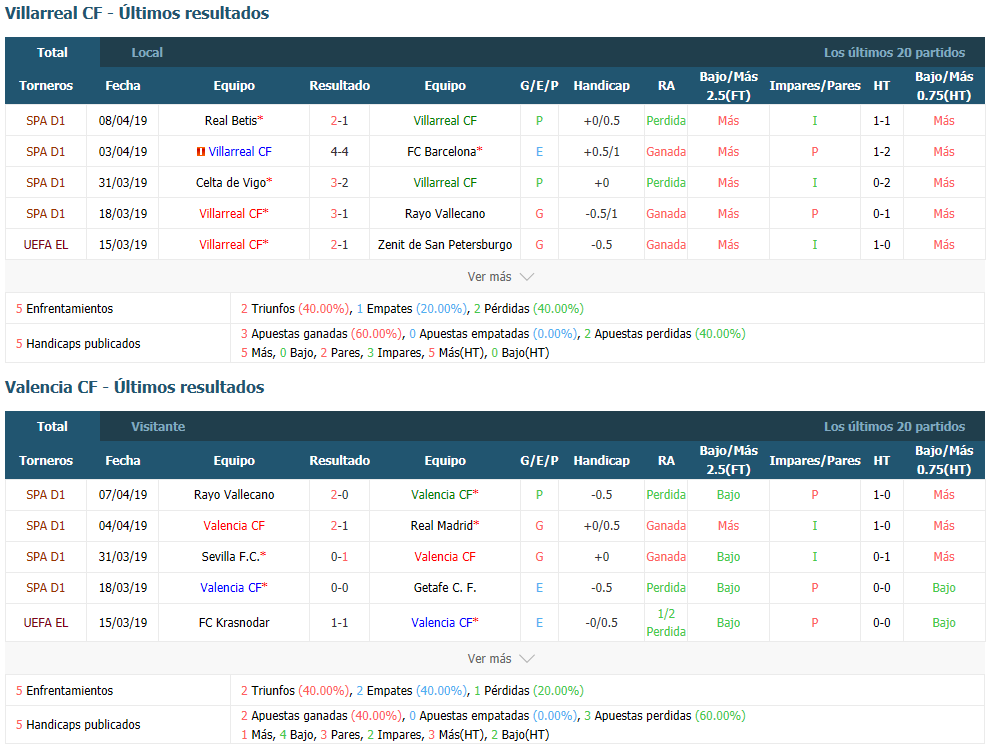991x751 pixels.
Task: Open 'Los últimos 20 partidos' in Villarreal section
Action: tap(894, 52)
